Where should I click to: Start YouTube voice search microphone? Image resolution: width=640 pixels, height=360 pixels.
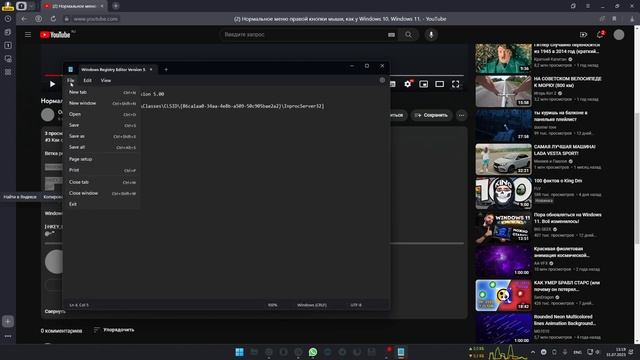pyautogui.click(x=431, y=35)
